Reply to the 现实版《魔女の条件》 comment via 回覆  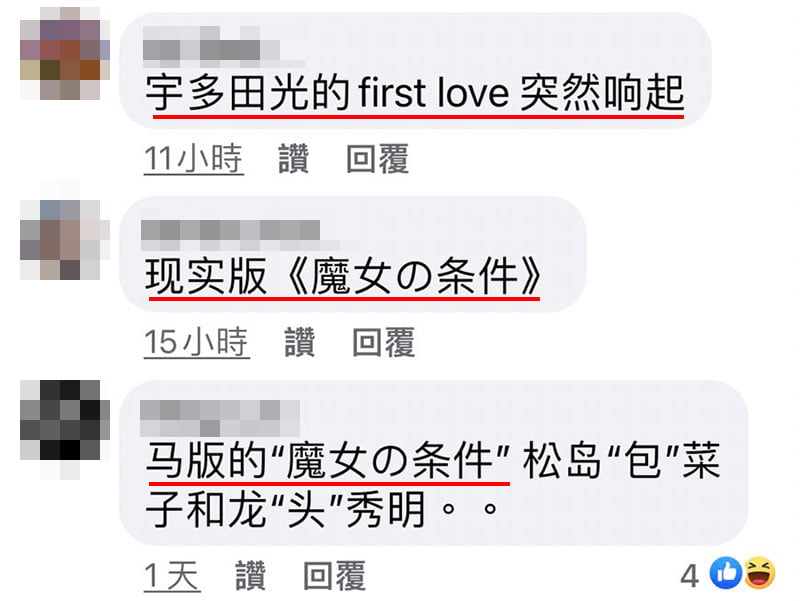[x=383, y=343]
